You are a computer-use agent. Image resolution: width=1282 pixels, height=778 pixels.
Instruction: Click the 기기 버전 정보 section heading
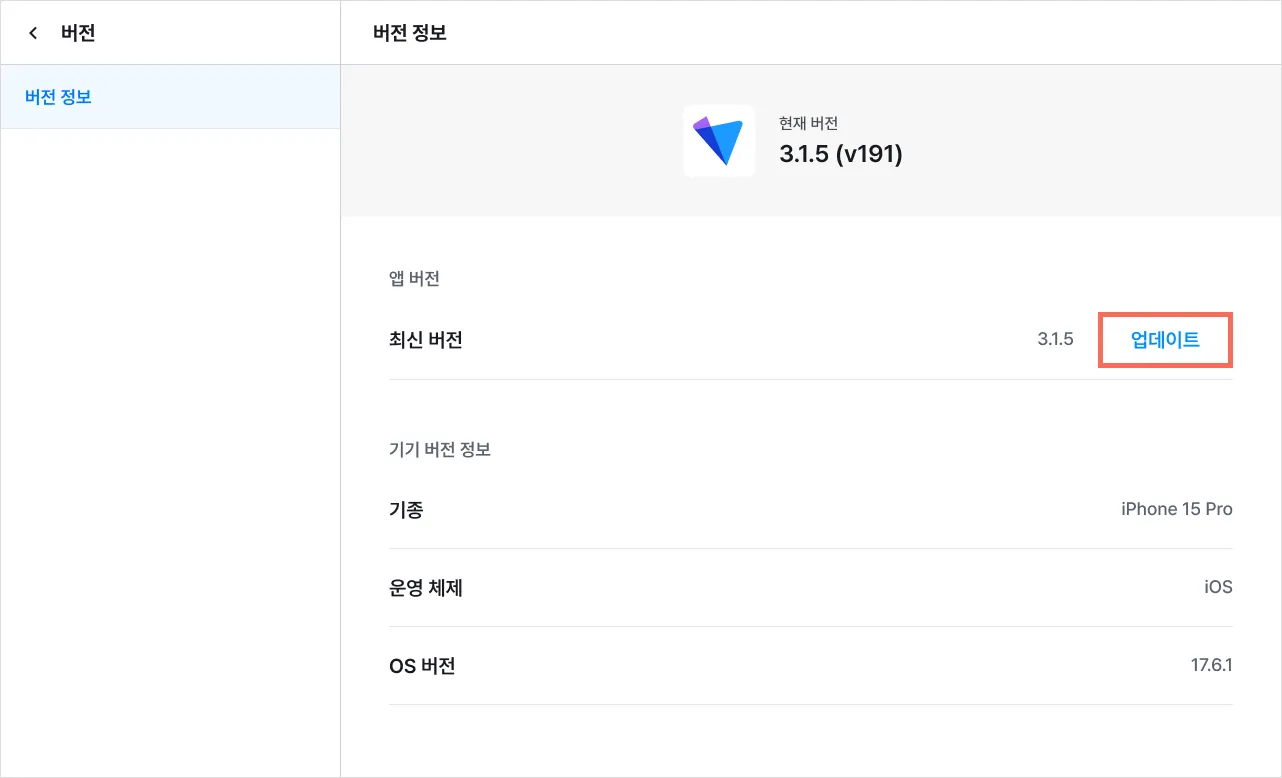[x=439, y=449]
